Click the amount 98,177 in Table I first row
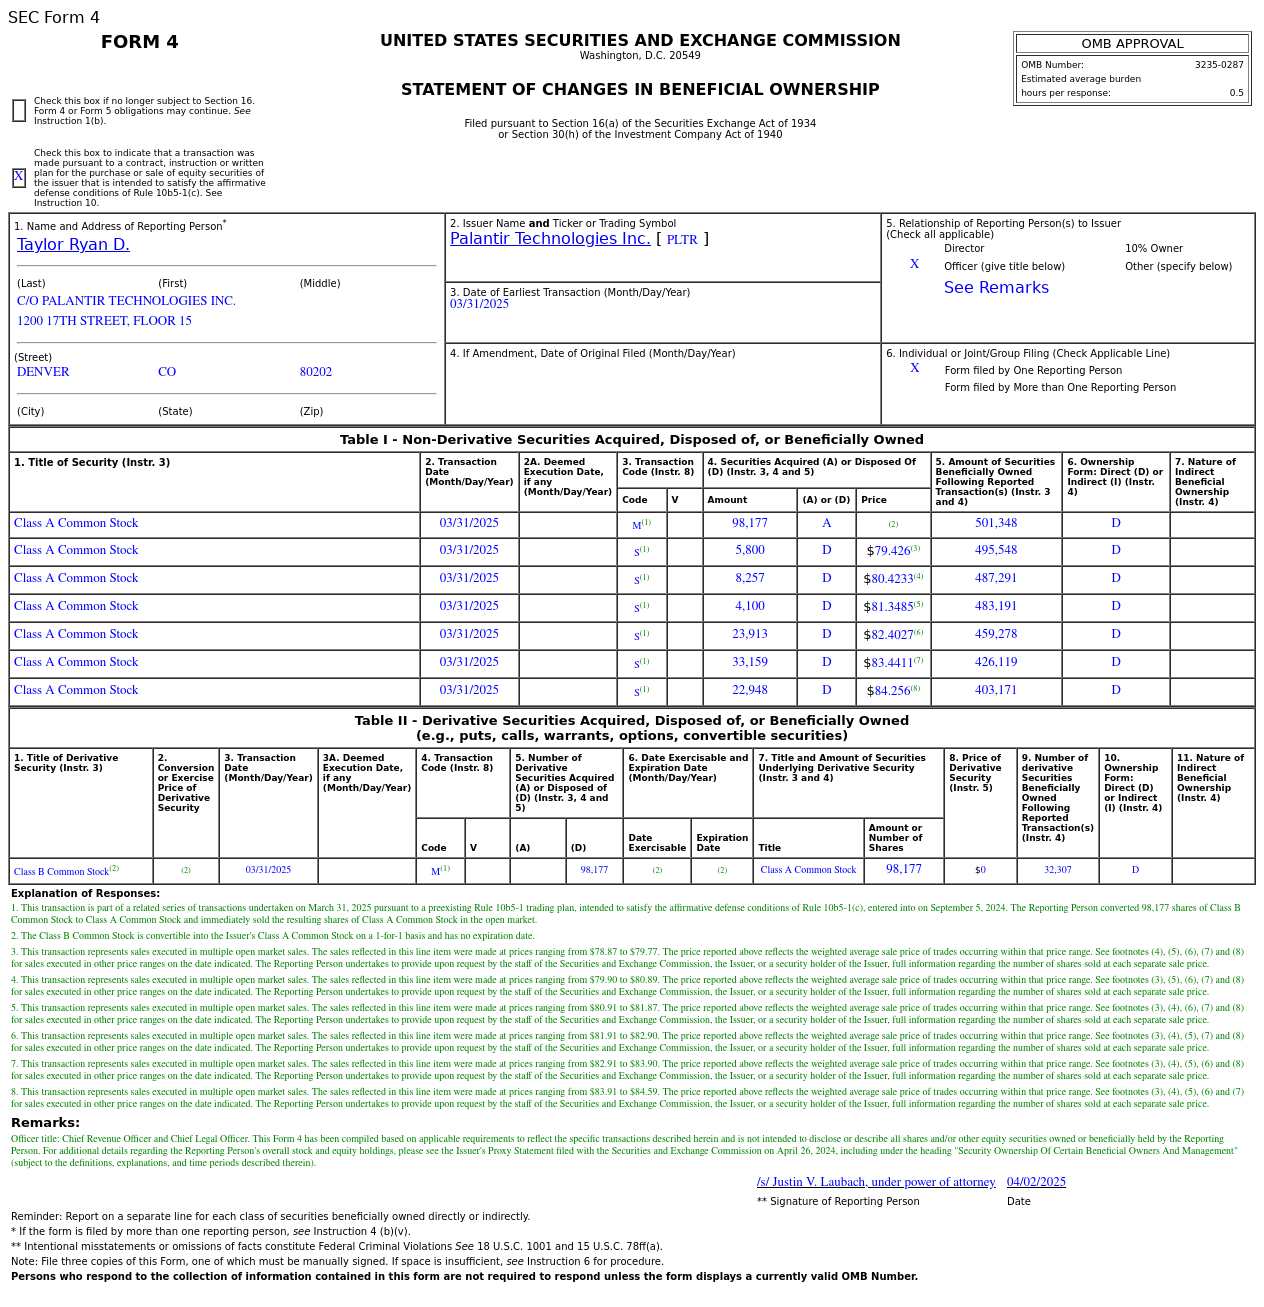Image resolution: width=1264 pixels, height=1307 pixels. pyautogui.click(x=750, y=523)
